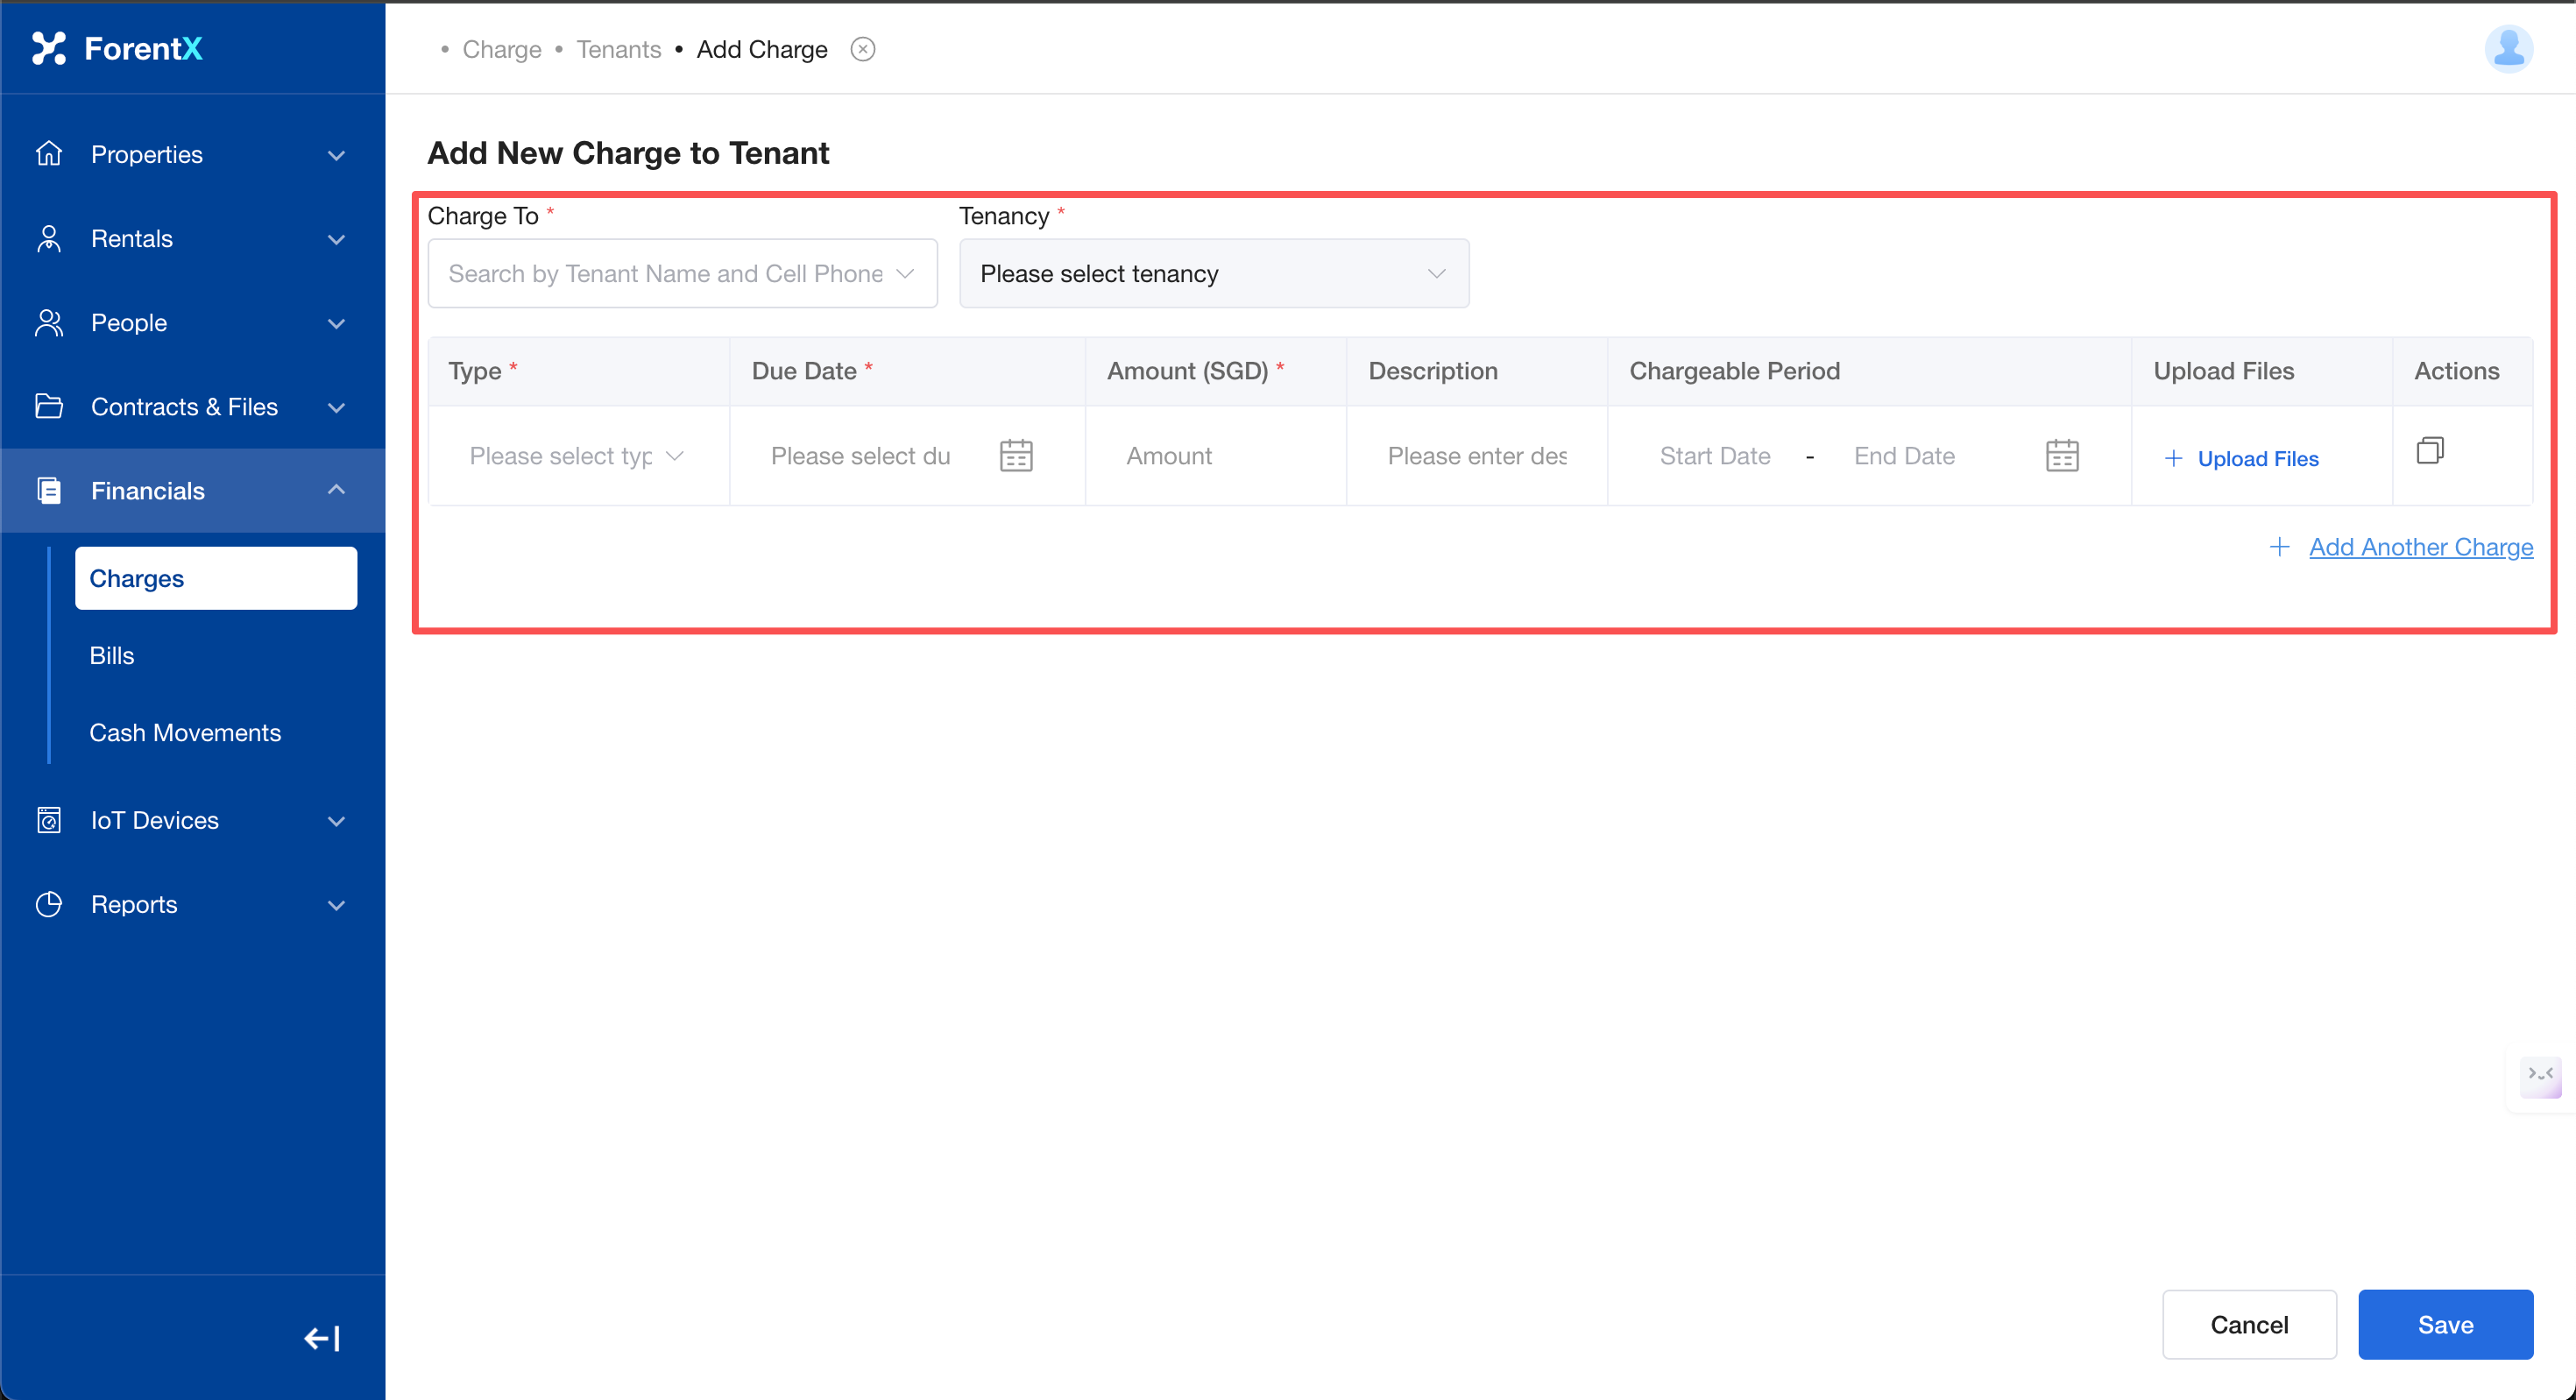Screen dimensions: 2576x1400
Task: Go to Bills in the sidebar
Action: [112, 656]
